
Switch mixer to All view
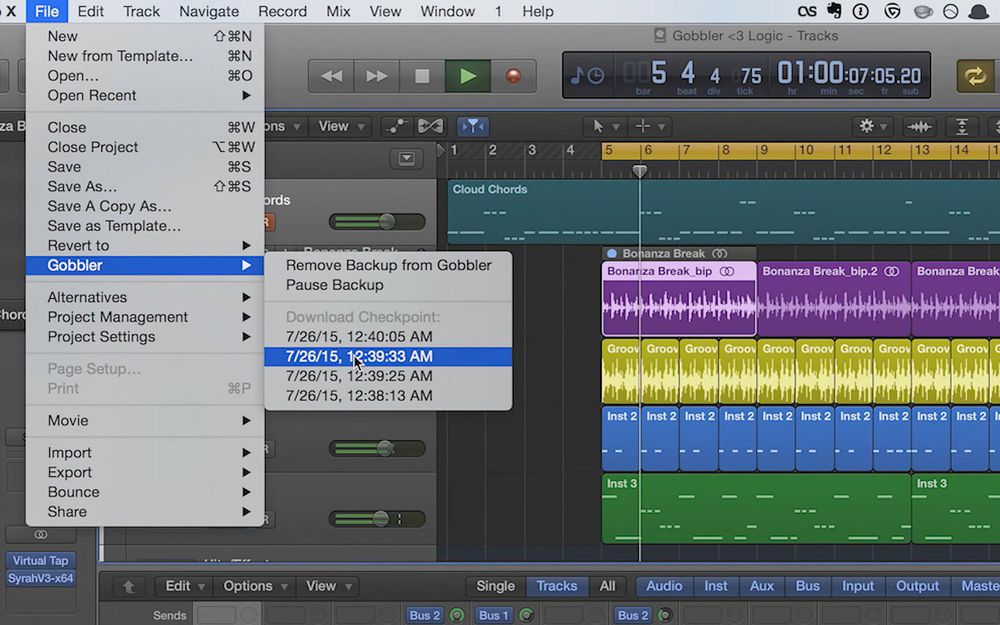tap(607, 586)
